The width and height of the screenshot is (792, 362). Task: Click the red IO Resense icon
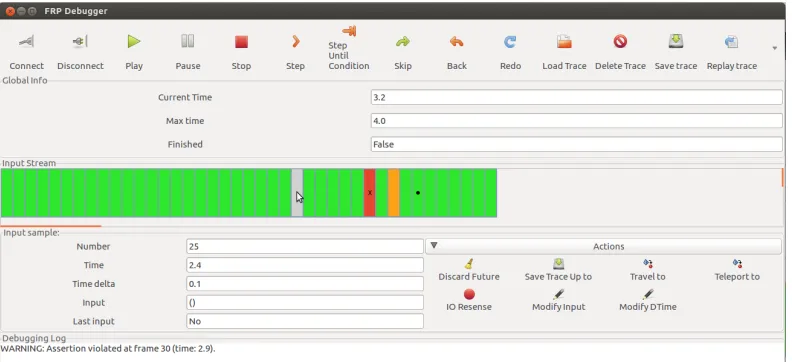point(469,294)
